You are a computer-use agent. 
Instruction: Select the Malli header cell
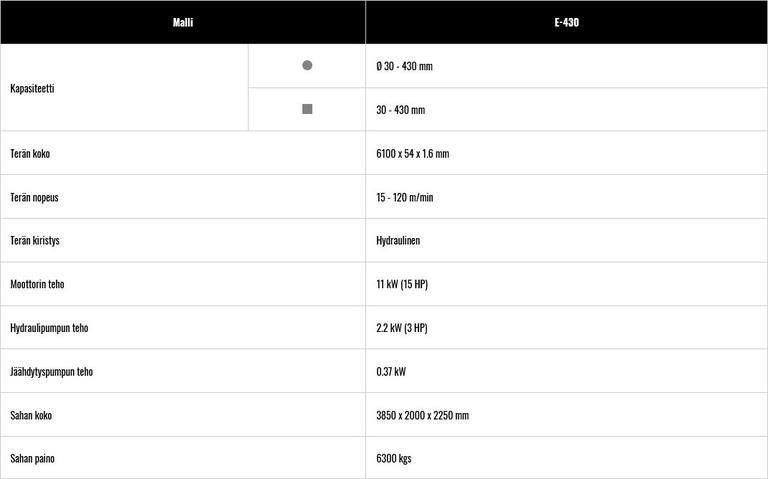click(x=182, y=22)
